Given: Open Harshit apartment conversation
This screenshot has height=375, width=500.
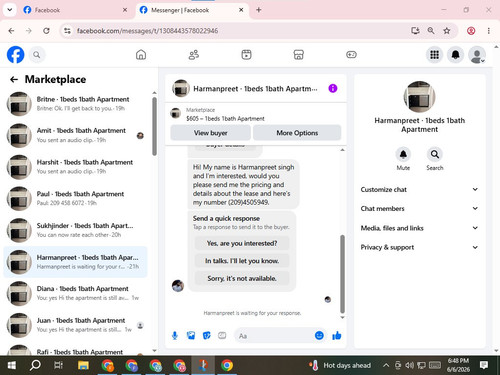Looking at the screenshot, I should [x=75, y=167].
